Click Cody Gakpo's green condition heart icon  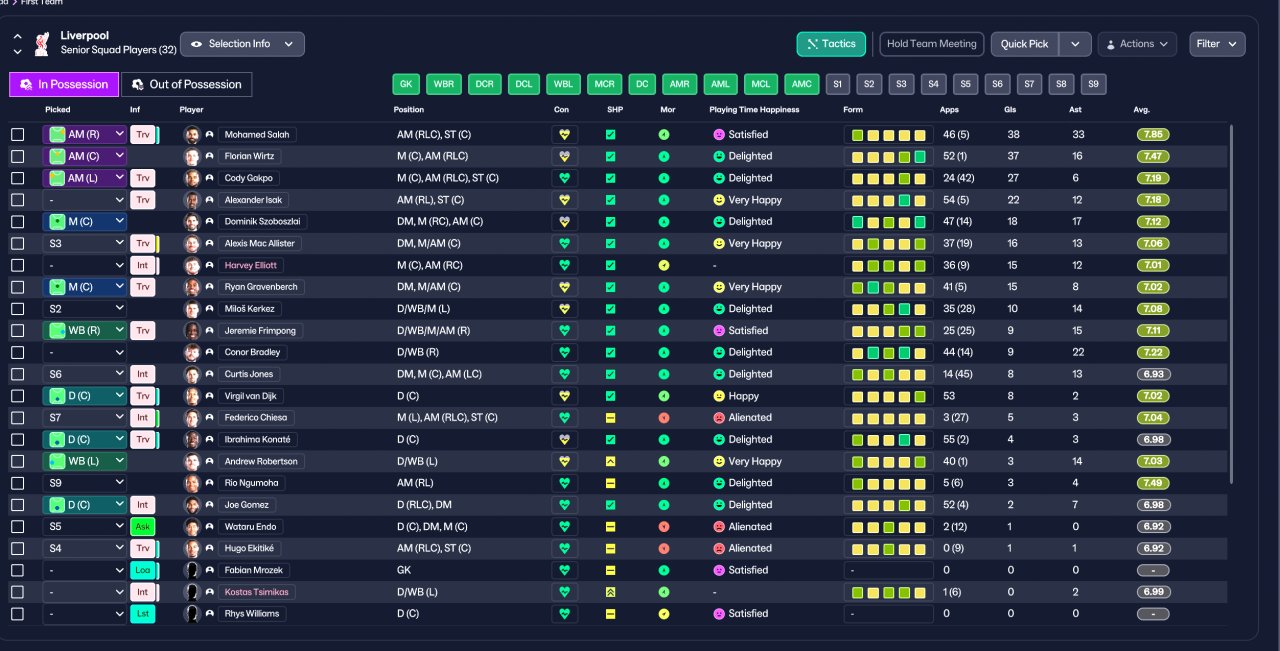click(564, 178)
